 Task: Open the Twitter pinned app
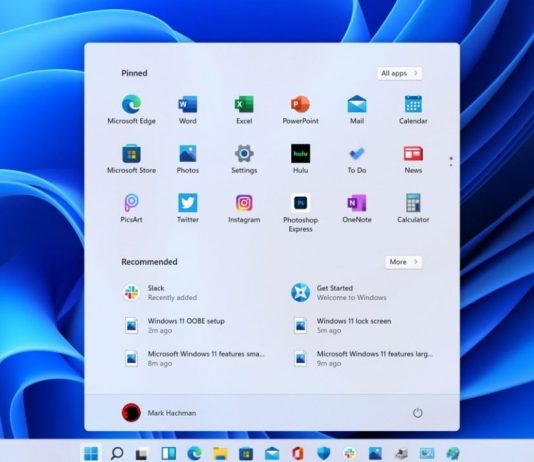coord(188,208)
